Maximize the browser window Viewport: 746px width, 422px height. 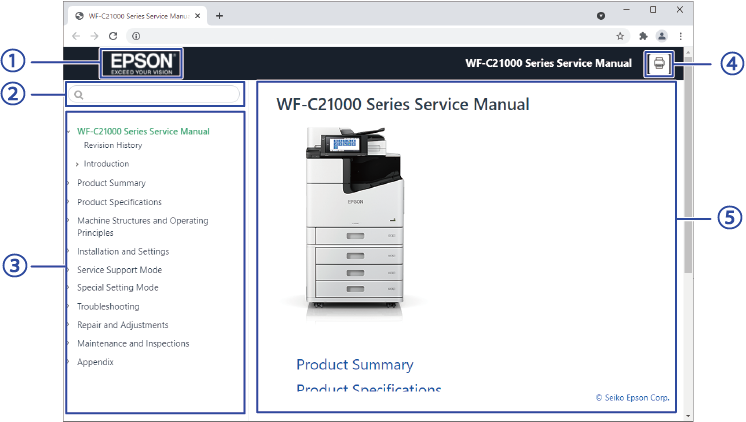pos(653,10)
